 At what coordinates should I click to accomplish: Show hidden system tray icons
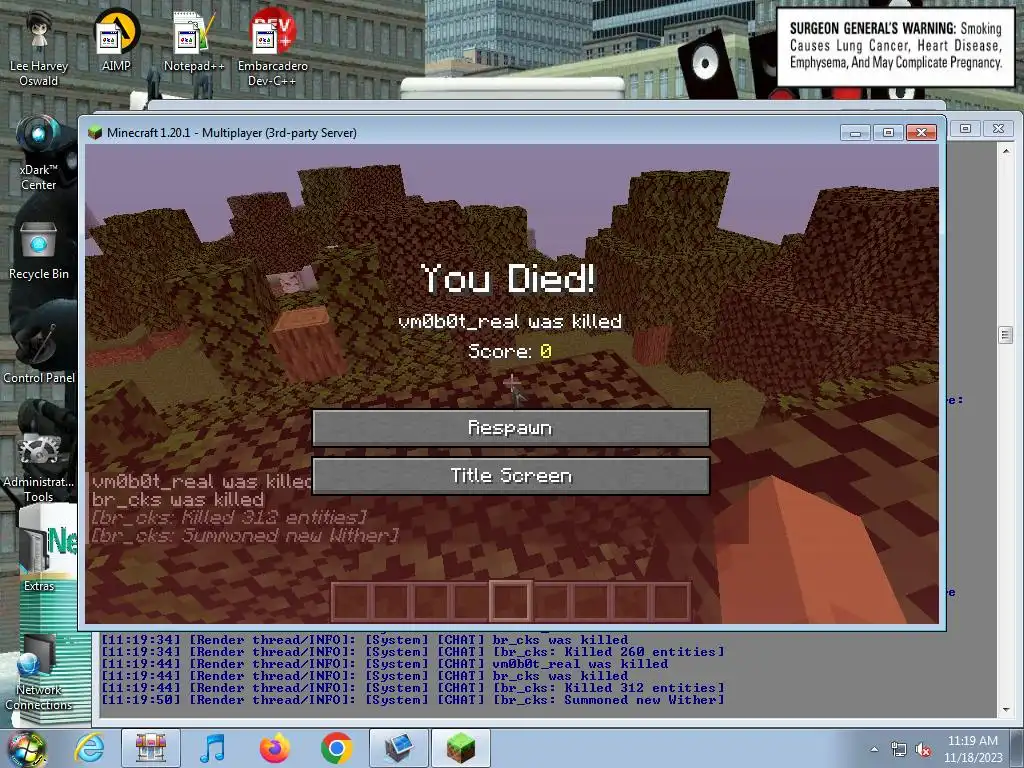[874, 749]
